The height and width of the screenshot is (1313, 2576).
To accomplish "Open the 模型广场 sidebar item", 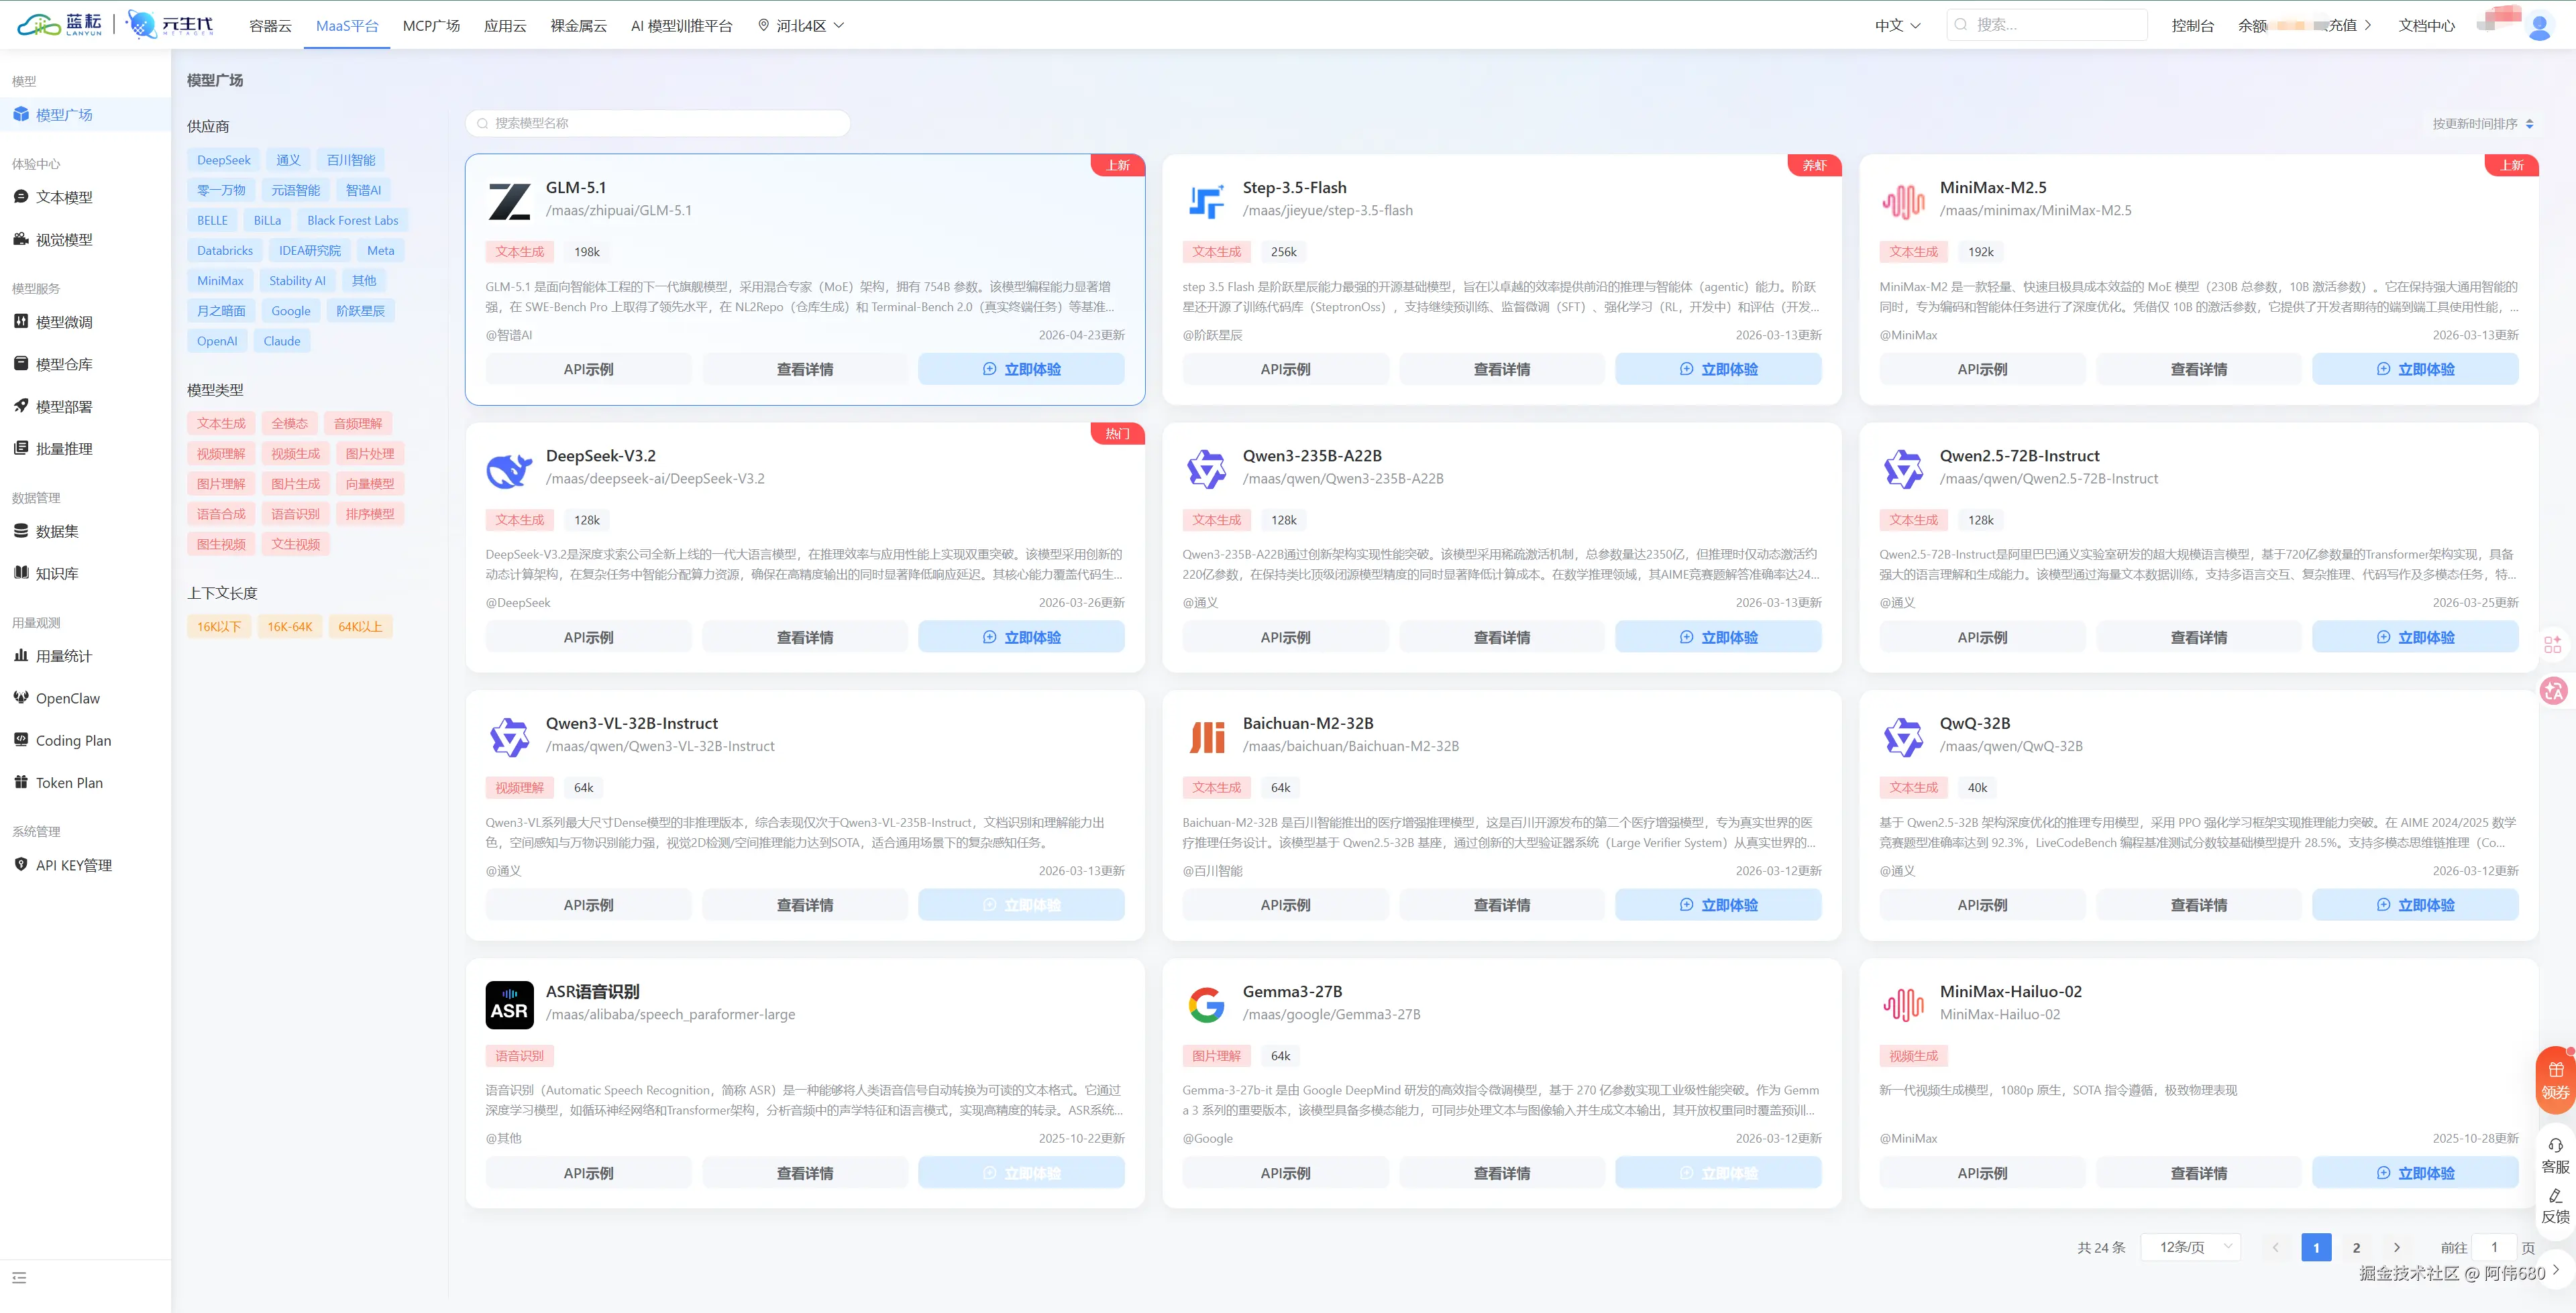I will (85, 115).
